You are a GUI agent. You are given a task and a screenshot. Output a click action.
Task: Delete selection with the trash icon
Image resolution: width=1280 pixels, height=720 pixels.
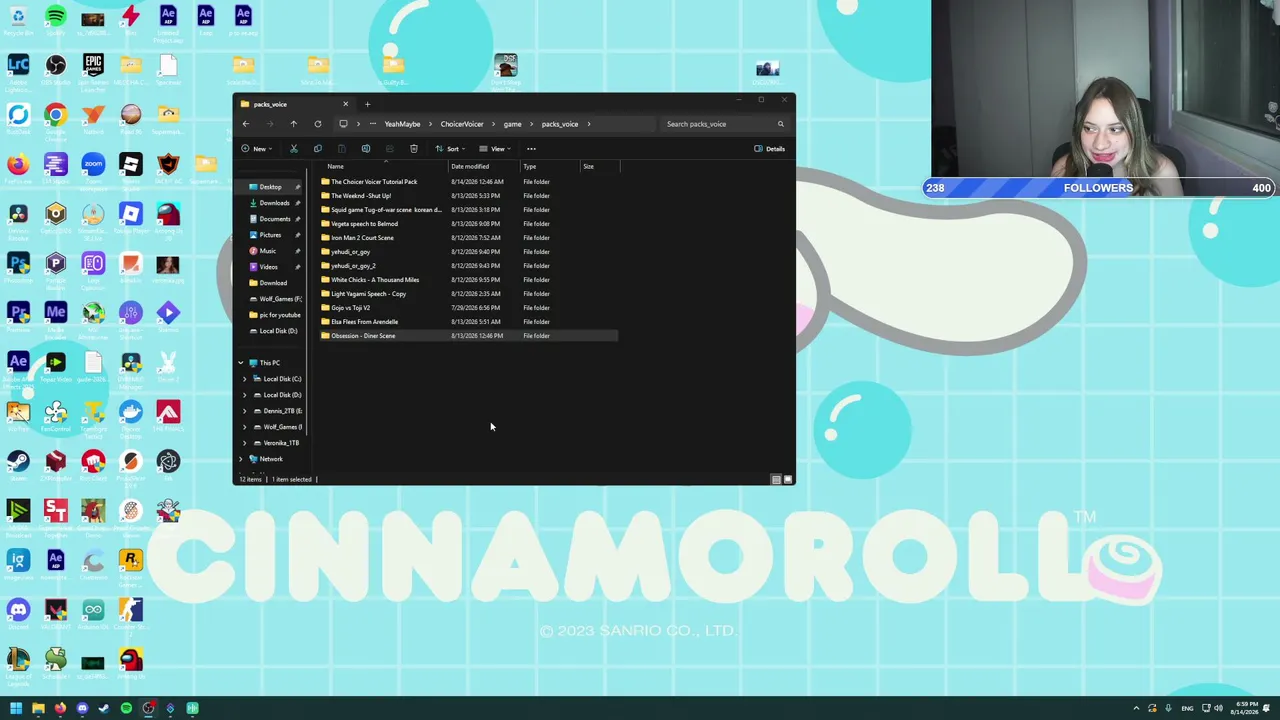coord(414,149)
